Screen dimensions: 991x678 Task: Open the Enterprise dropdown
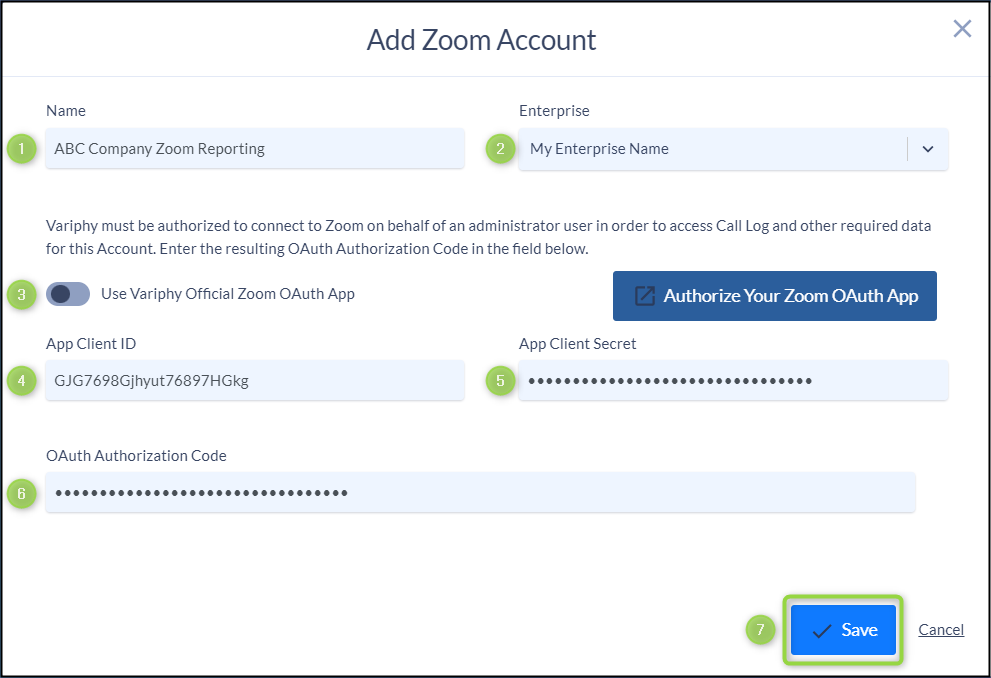[x=733, y=149]
